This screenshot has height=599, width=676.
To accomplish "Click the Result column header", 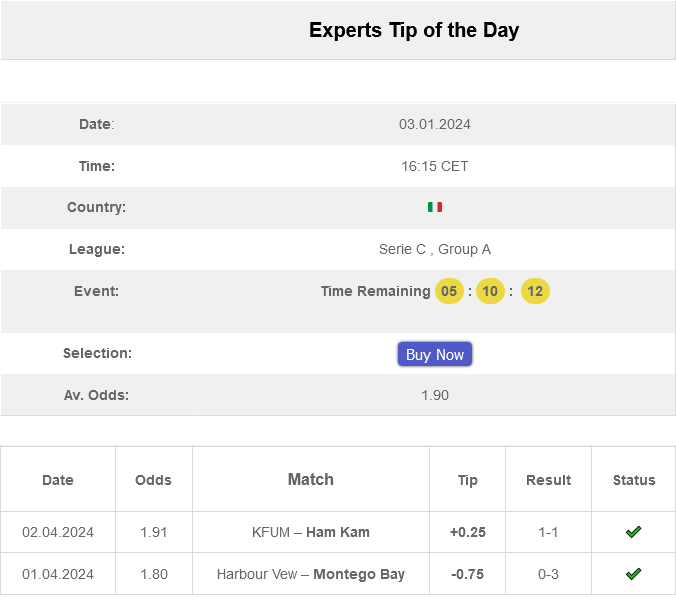I will (x=548, y=480).
